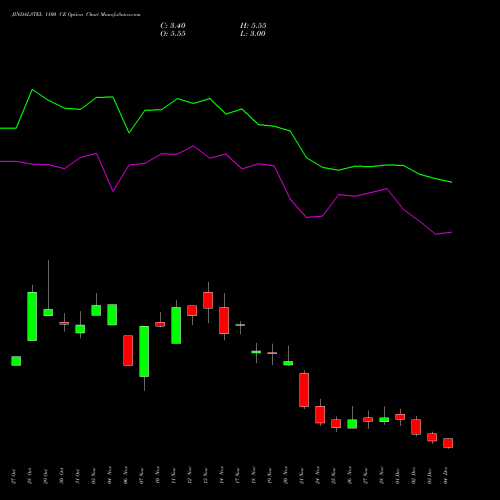Click the 11 Nov date label
The height and width of the screenshot is (500, 500).
coord(173,475)
